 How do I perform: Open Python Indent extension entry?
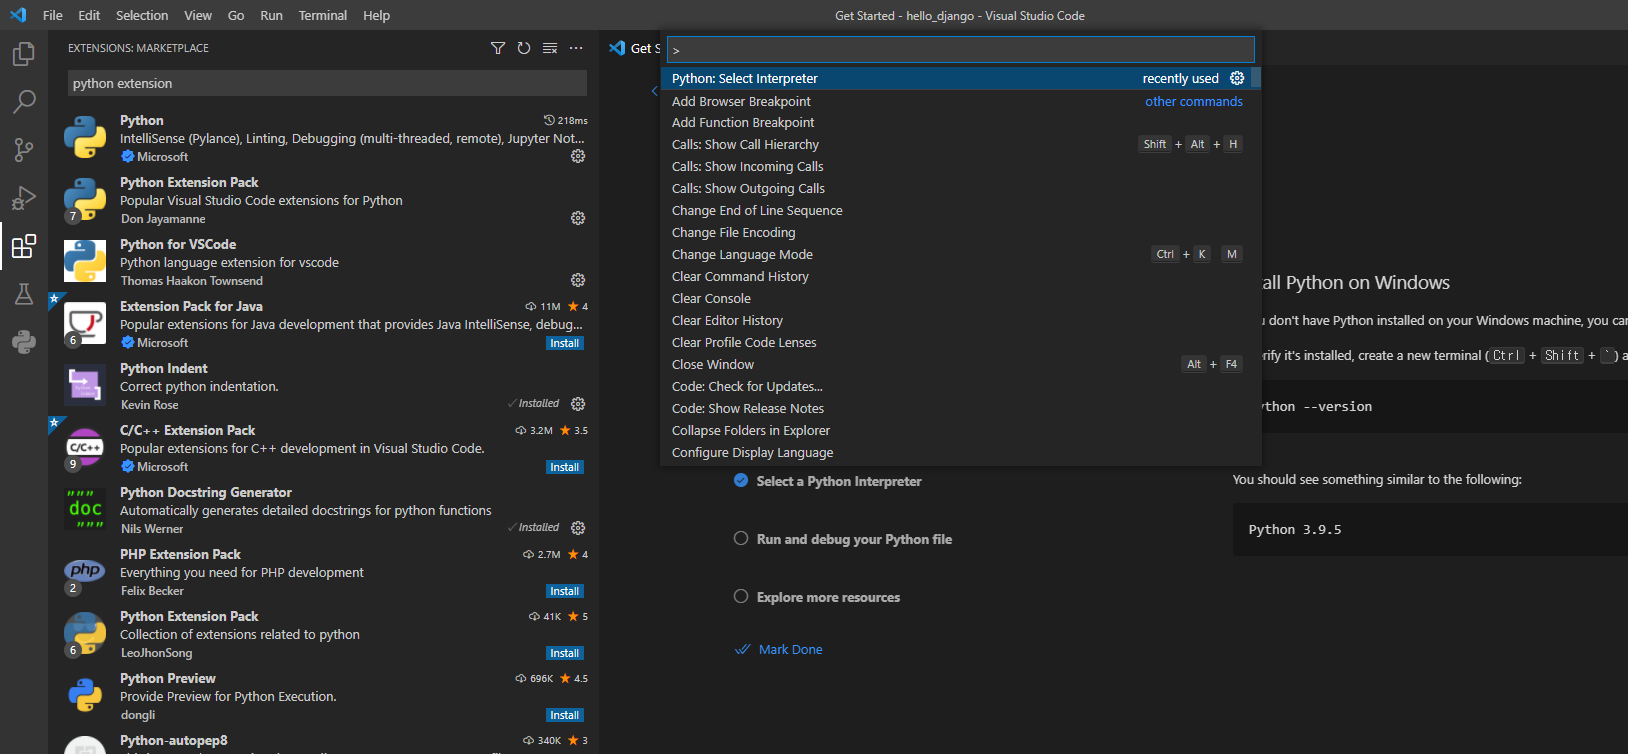pyautogui.click(x=323, y=386)
